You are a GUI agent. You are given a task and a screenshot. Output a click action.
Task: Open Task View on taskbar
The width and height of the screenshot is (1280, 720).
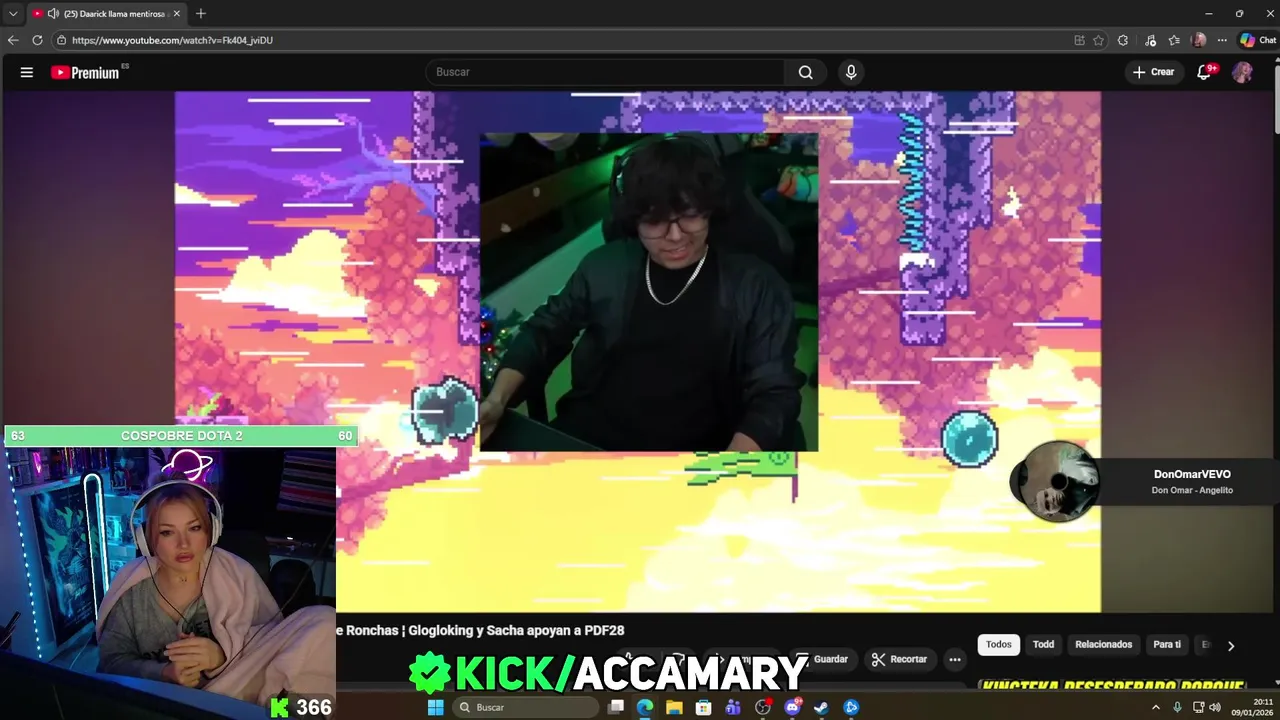pyautogui.click(x=616, y=707)
